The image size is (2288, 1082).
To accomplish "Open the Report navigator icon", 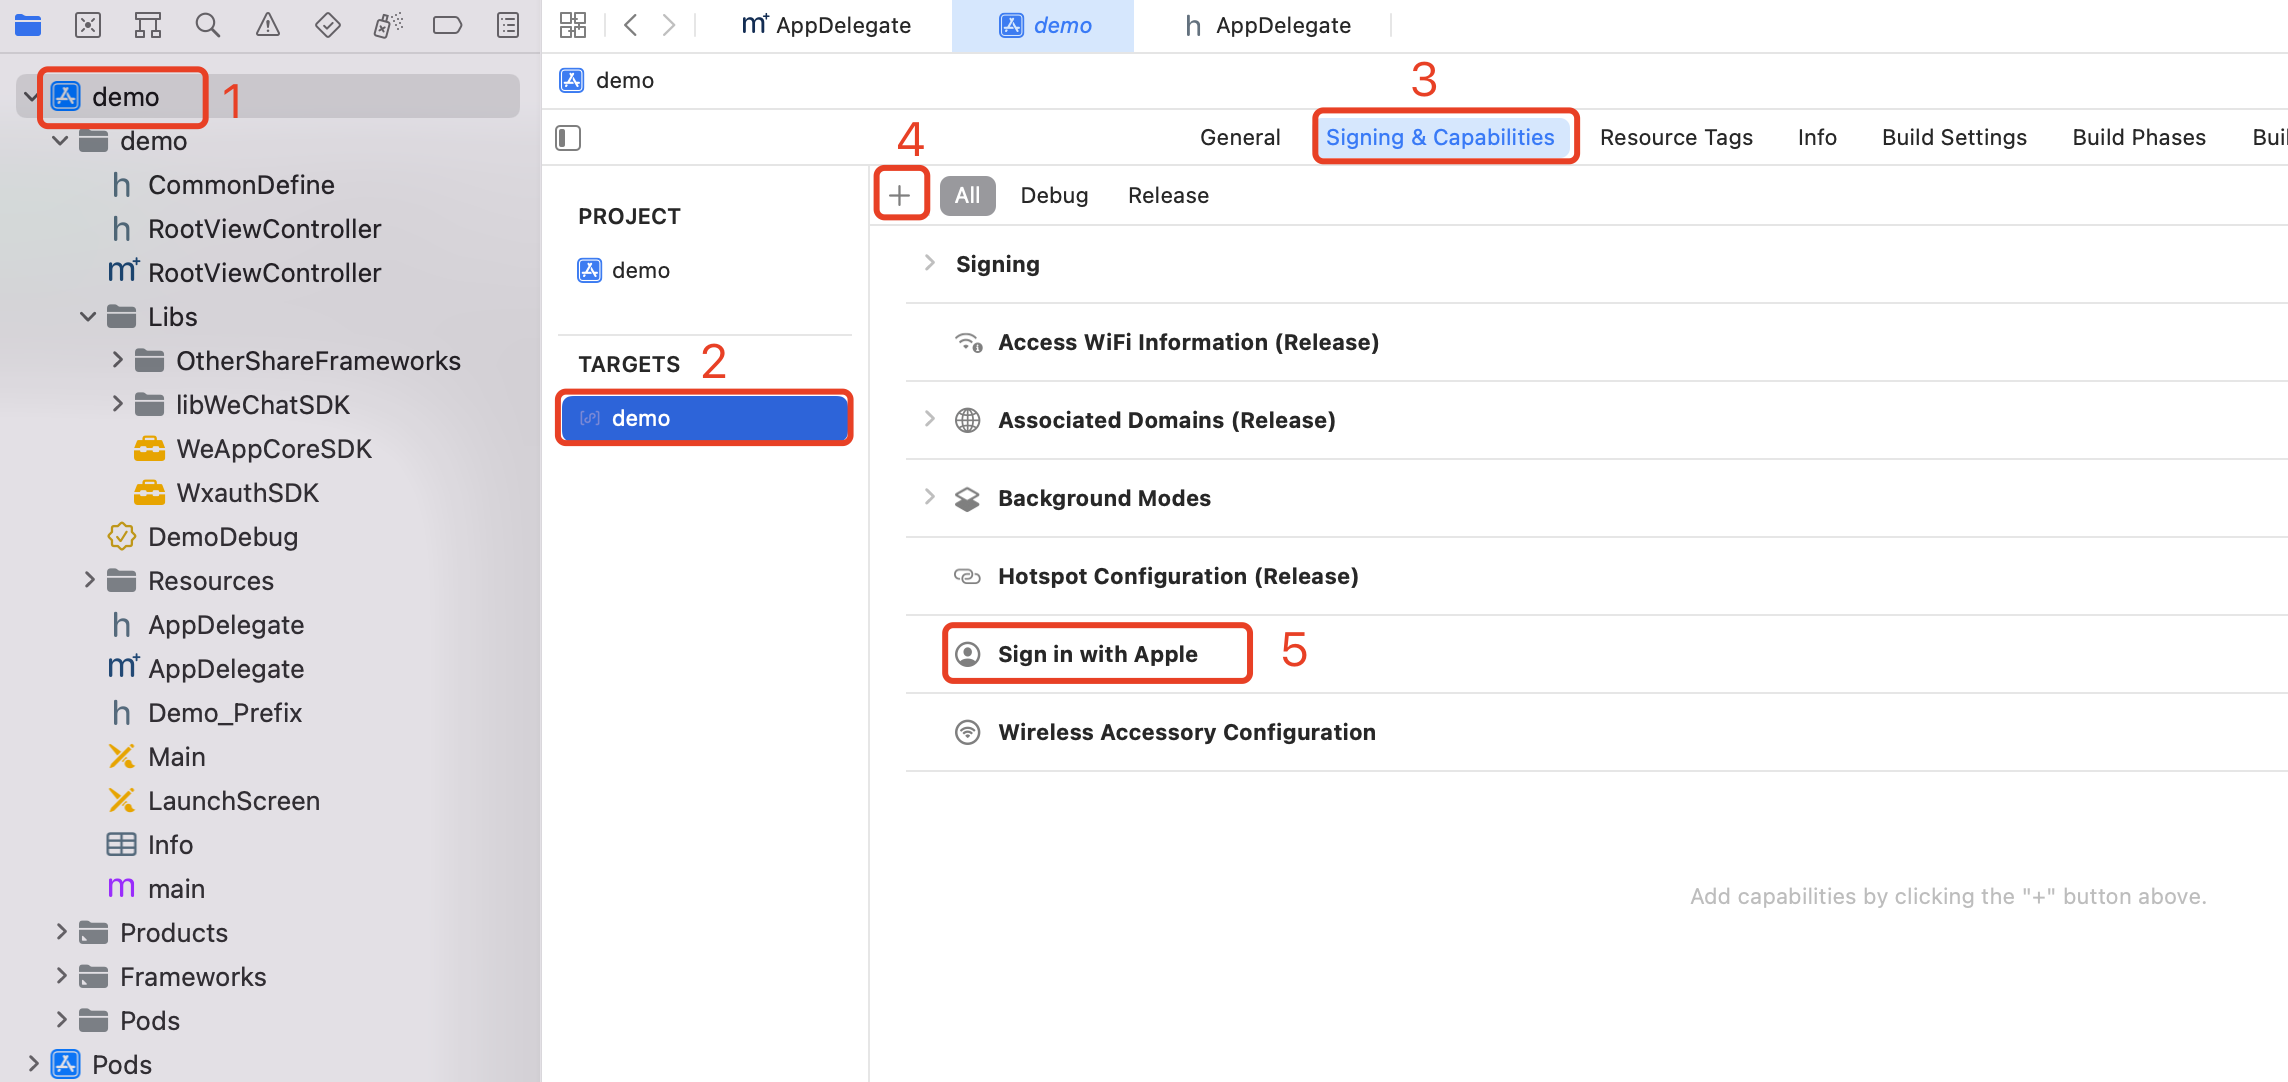I will click(x=508, y=25).
